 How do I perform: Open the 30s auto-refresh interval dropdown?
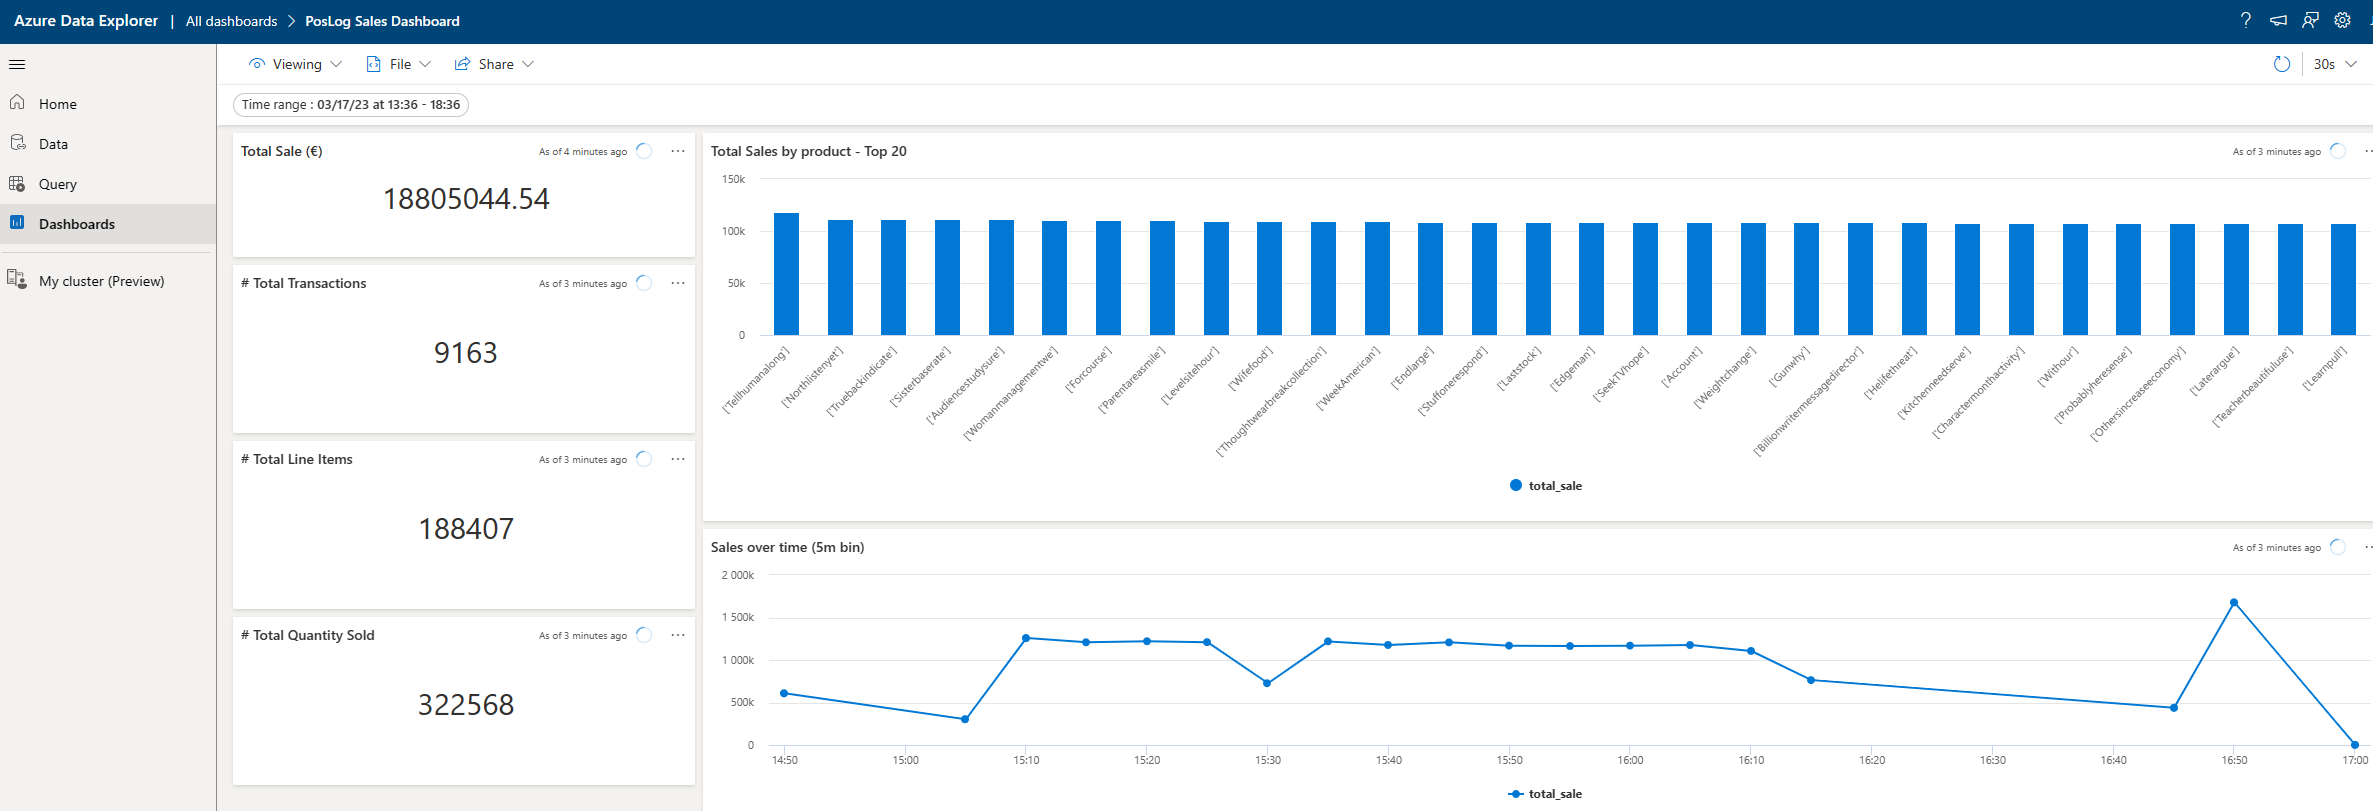pyautogui.click(x=2335, y=64)
